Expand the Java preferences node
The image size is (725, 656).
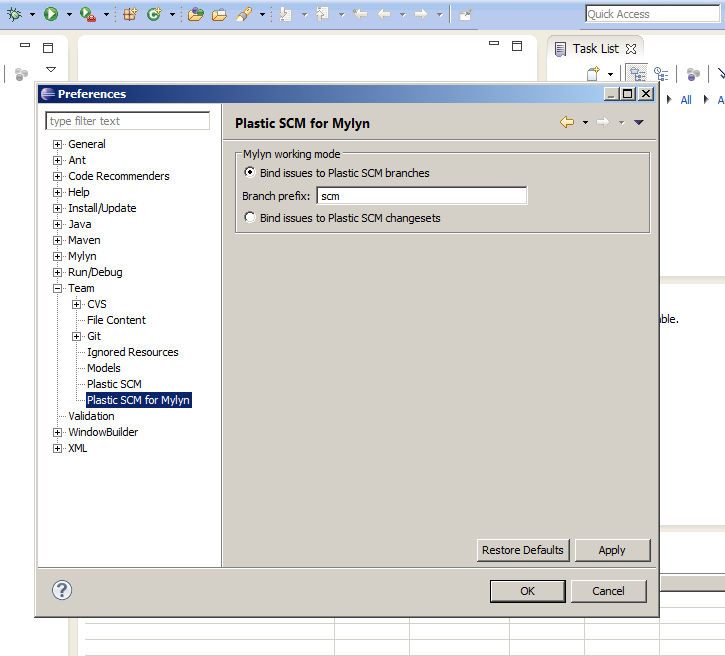(57, 225)
